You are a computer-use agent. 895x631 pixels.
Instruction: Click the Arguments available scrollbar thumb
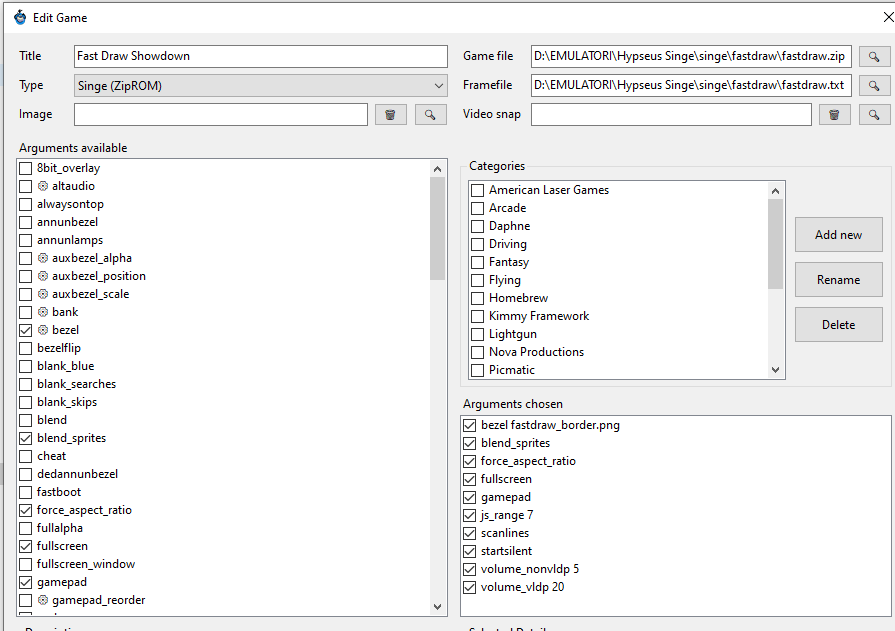pos(437,228)
